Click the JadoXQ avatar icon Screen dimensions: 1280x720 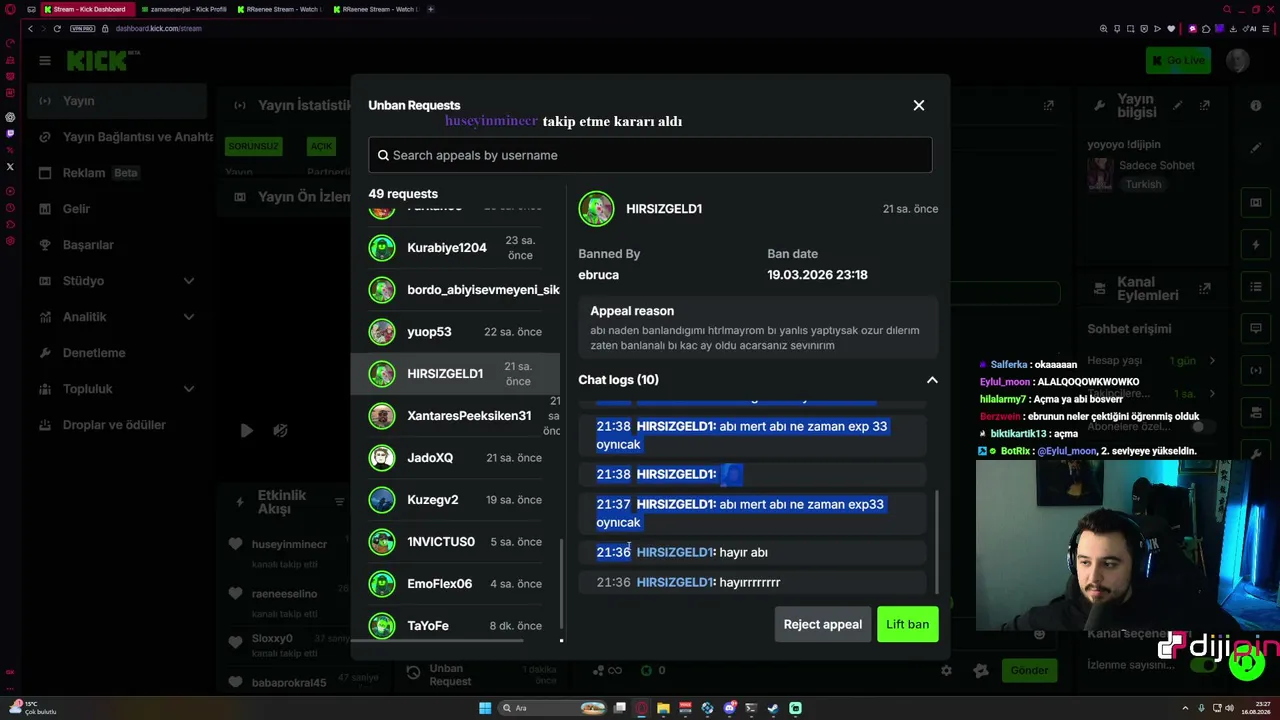pos(382,458)
